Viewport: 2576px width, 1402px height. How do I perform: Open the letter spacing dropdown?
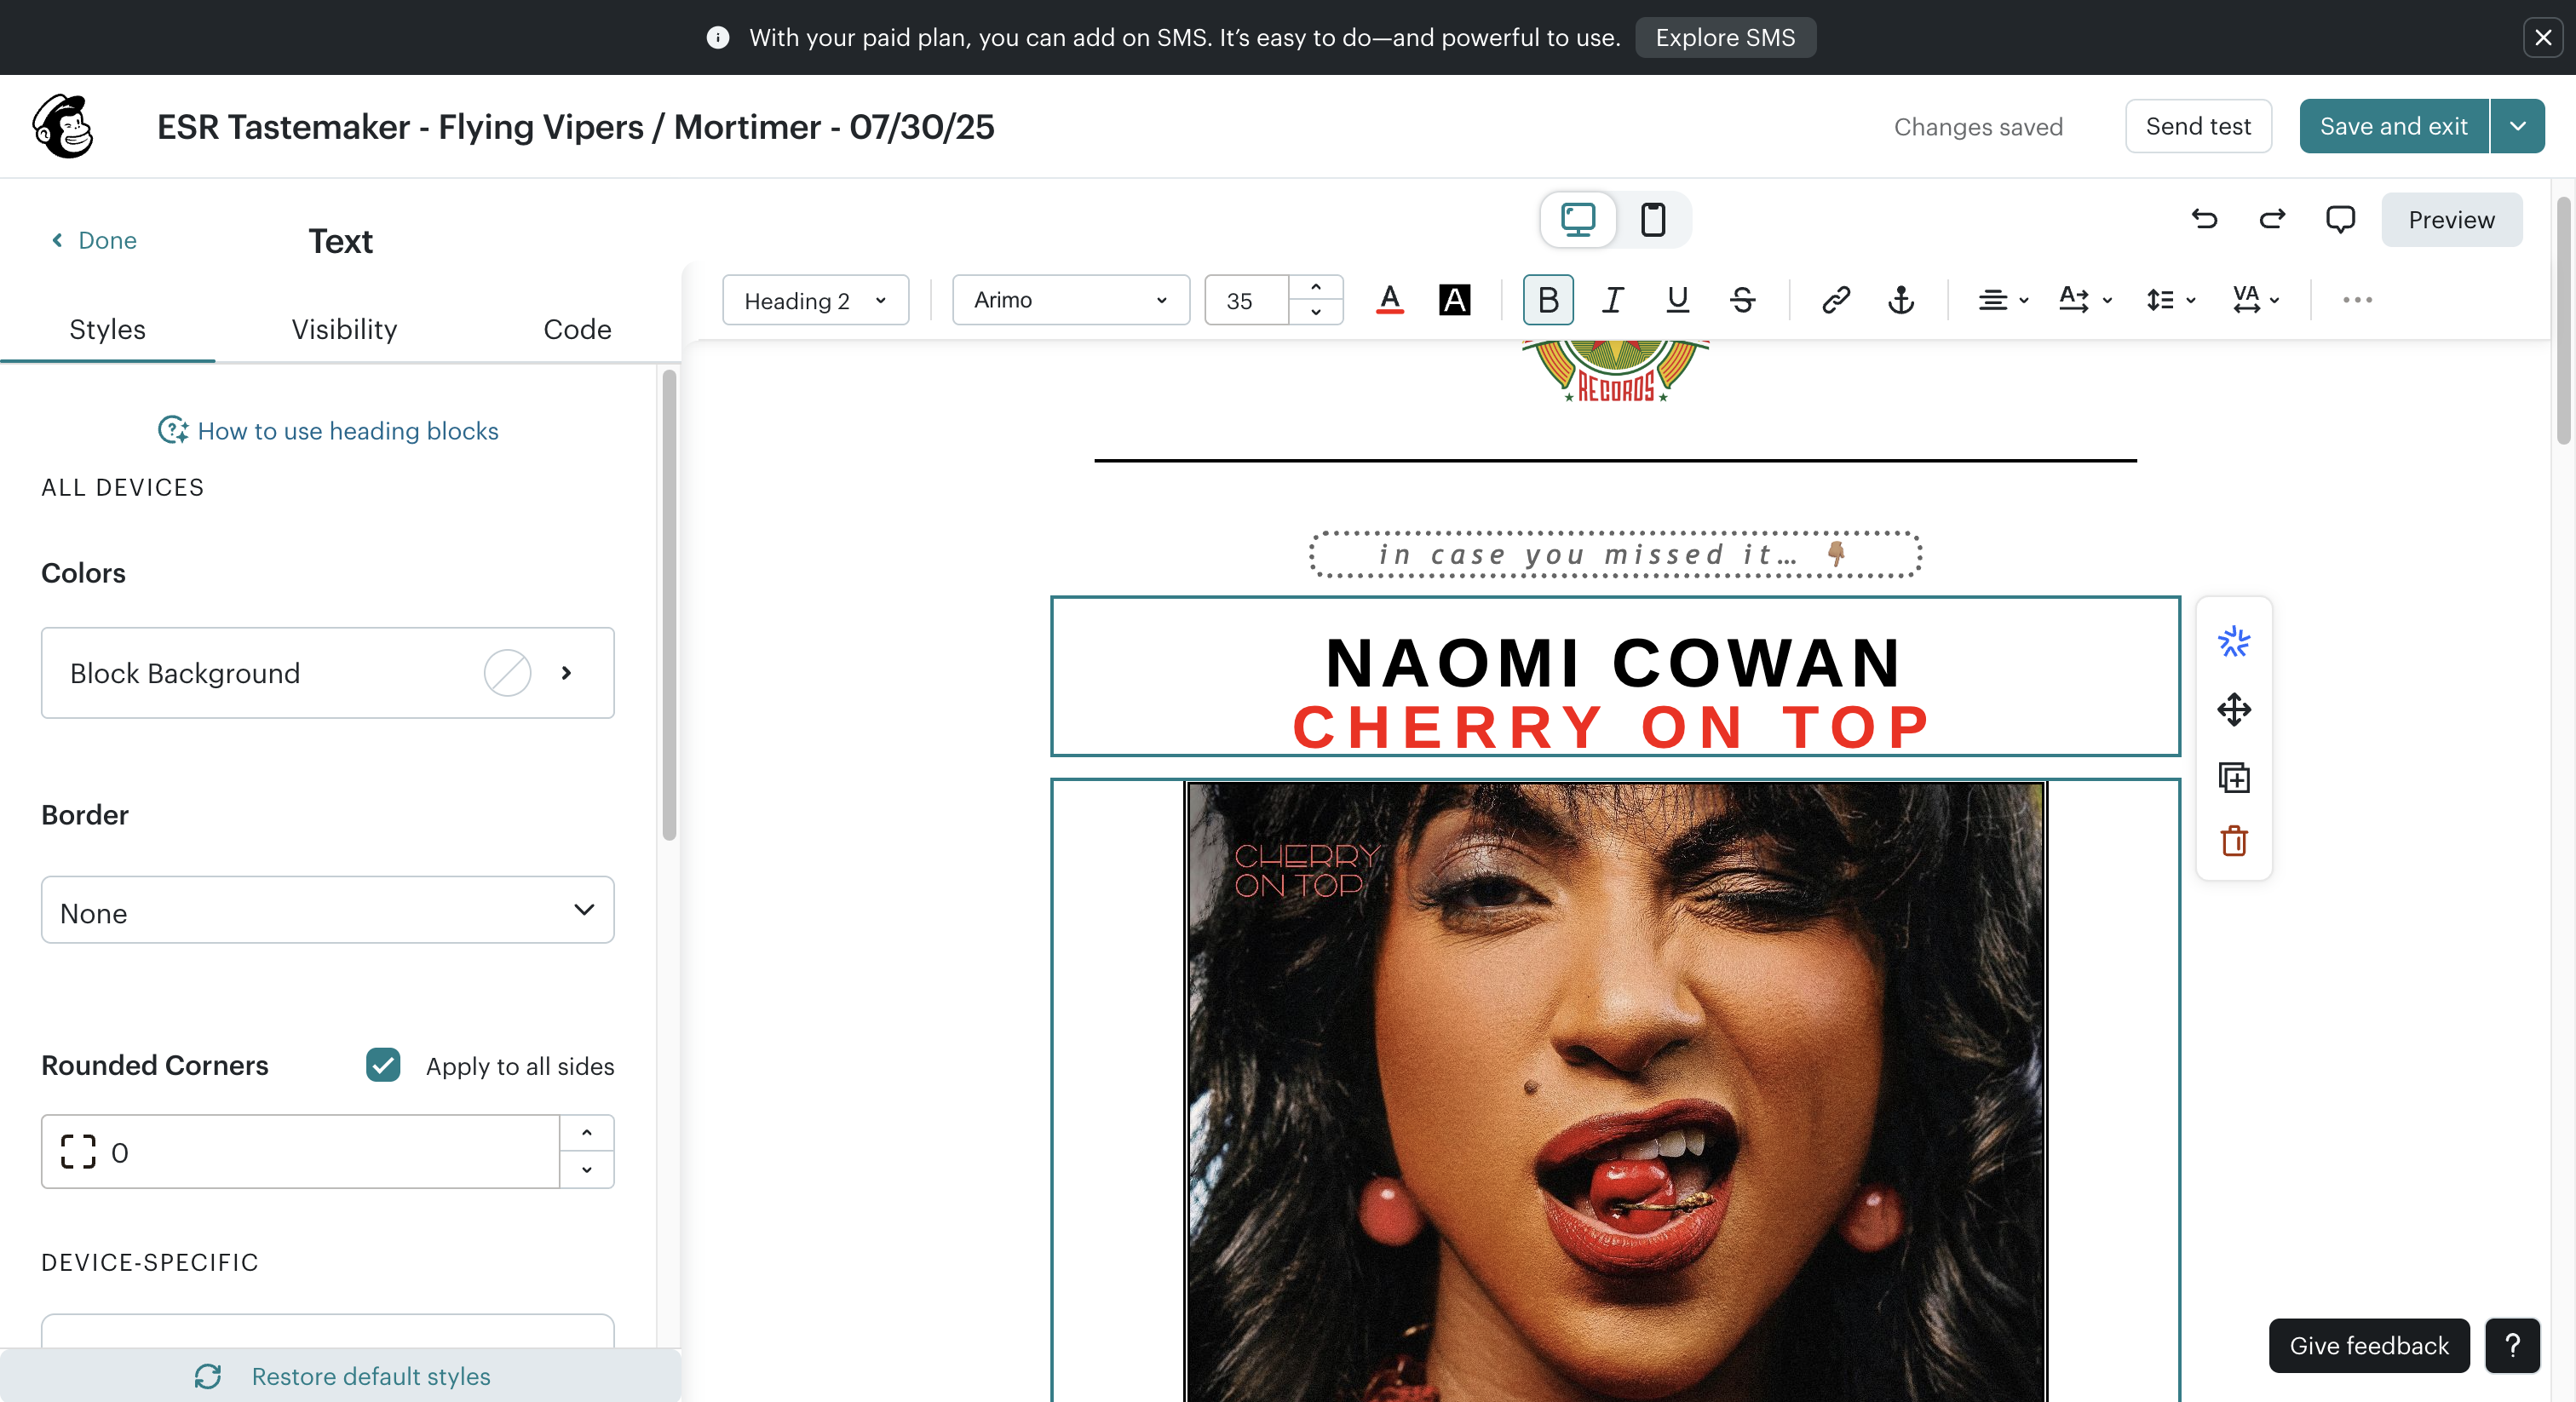(x=2255, y=300)
